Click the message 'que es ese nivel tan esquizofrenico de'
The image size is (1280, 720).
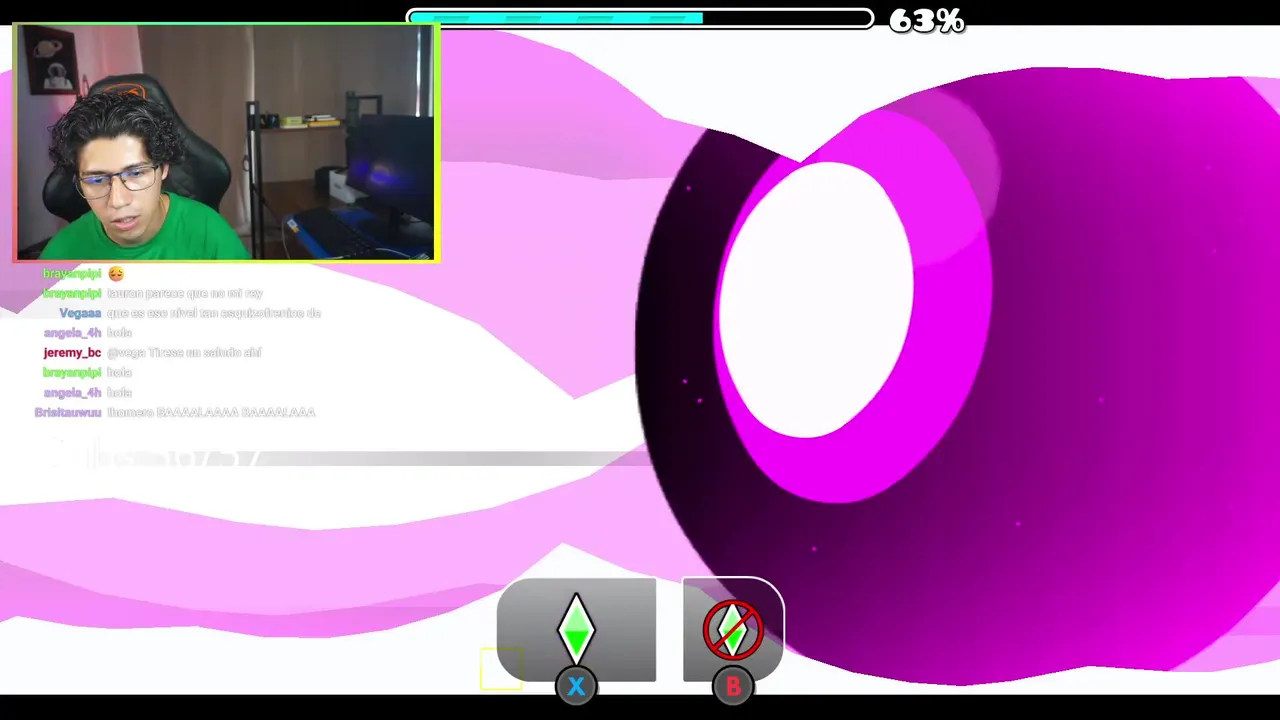(x=214, y=313)
